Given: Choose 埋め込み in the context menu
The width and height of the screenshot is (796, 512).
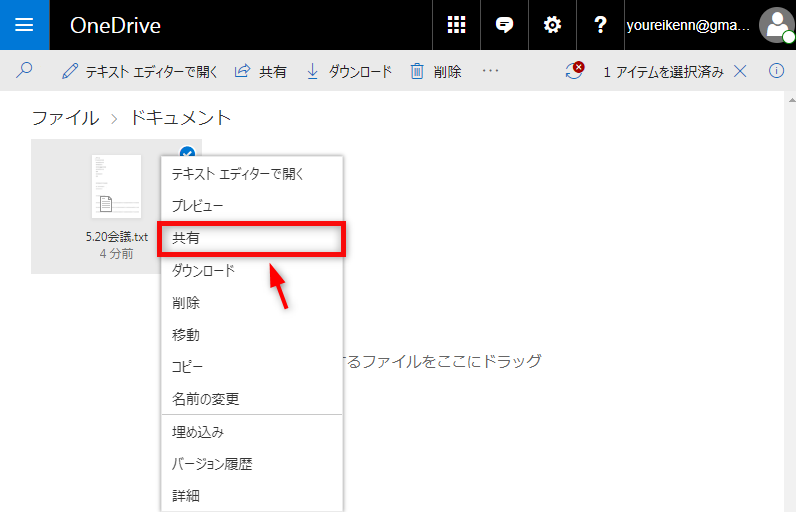Looking at the screenshot, I should pyautogui.click(x=252, y=432).
